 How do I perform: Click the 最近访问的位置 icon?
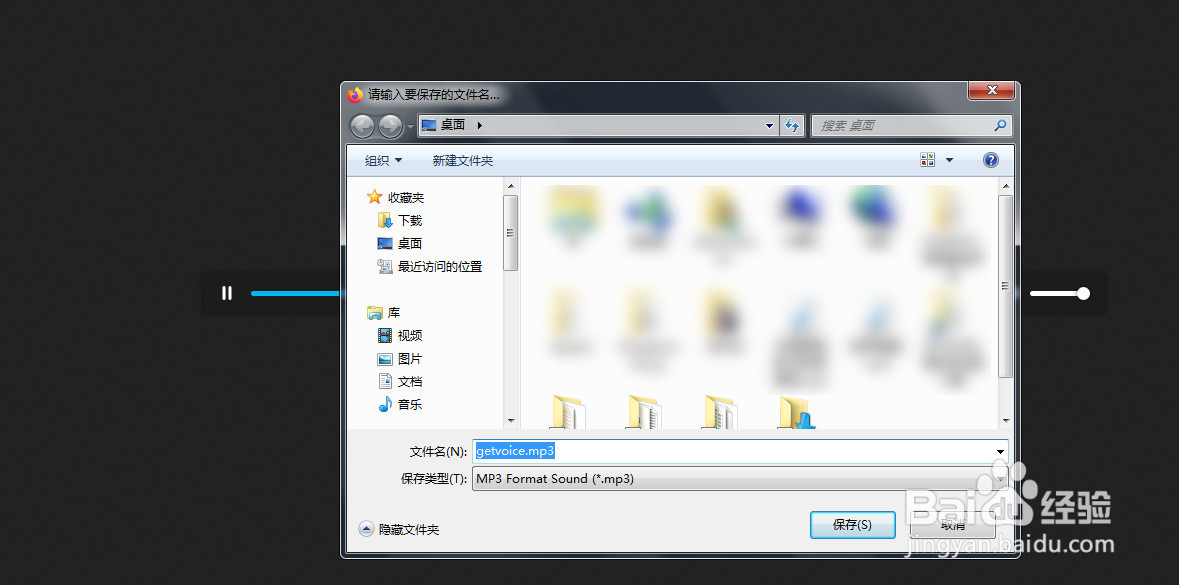[x=385, y=266]
